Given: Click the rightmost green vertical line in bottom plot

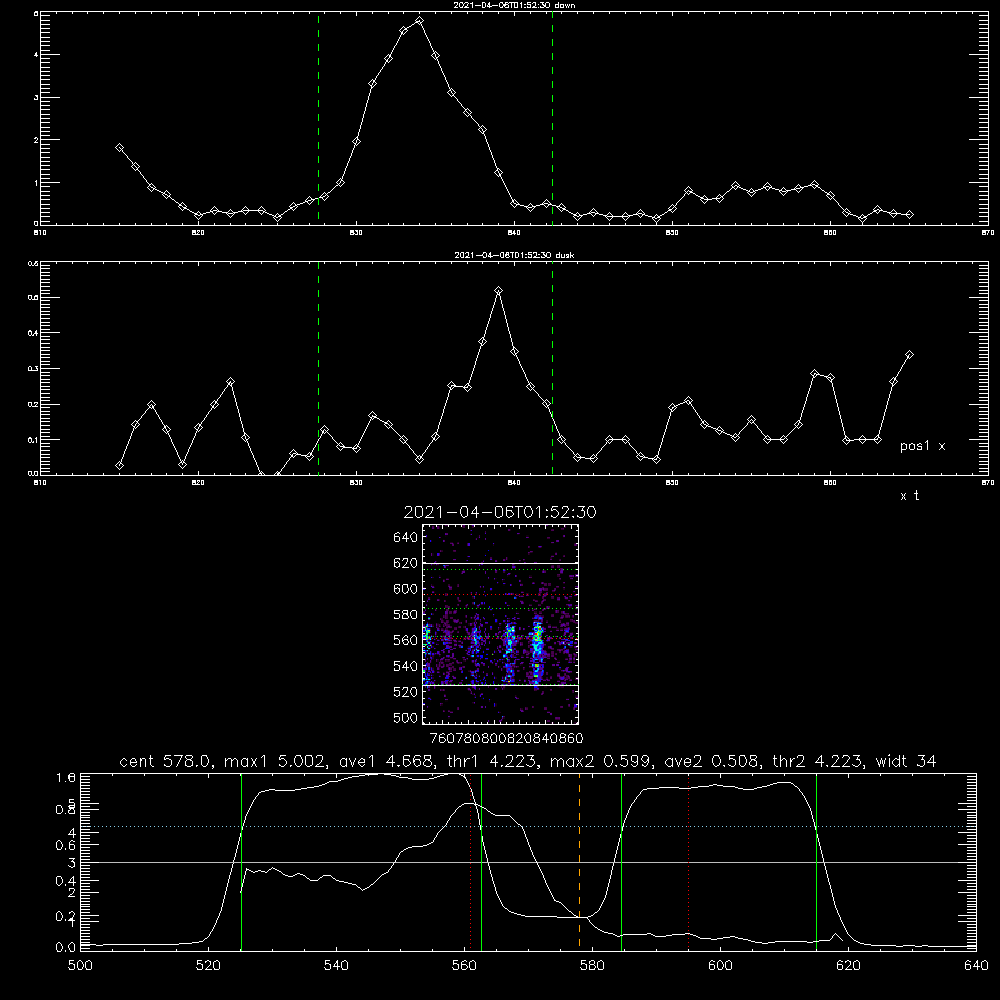Looking at the screenshot, I should (x=816, y=861).
